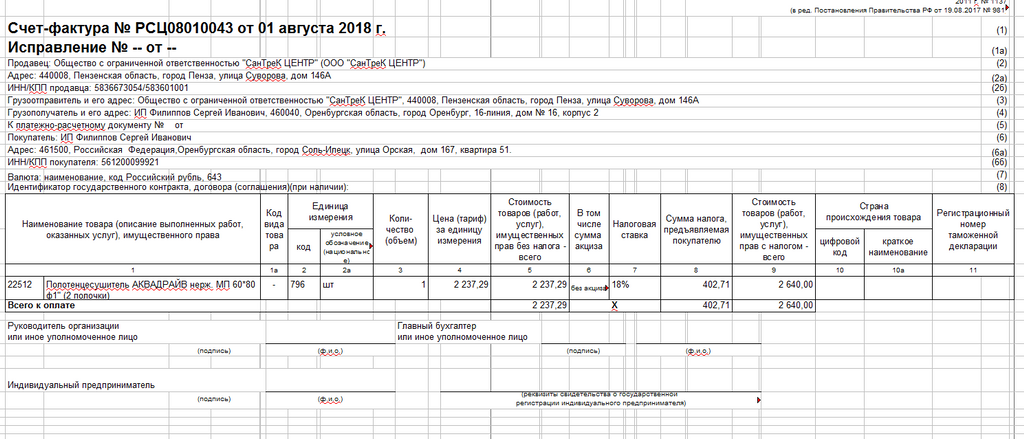Select the total with tax '2 640,00' in item row

(774, 288)
